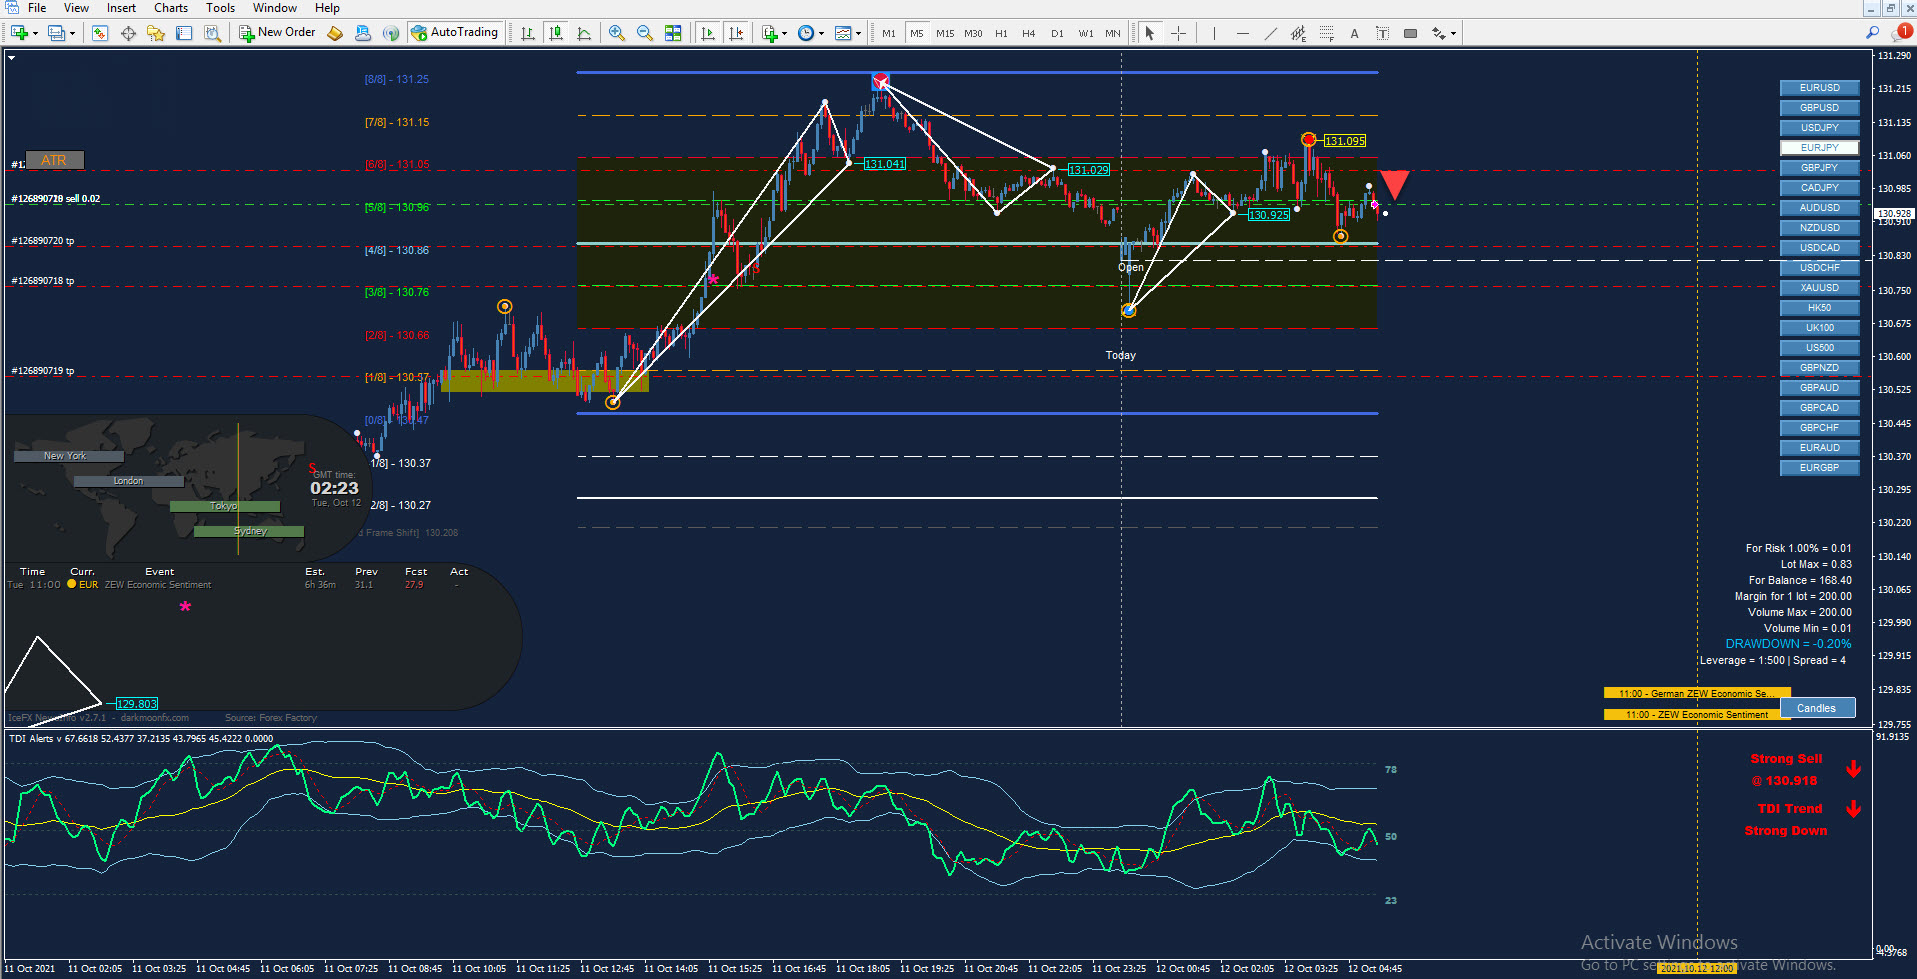This screenshot has width=1917, height=979.
Task: Expand the periodicity clock dropdown
Action: pos(822,33)
